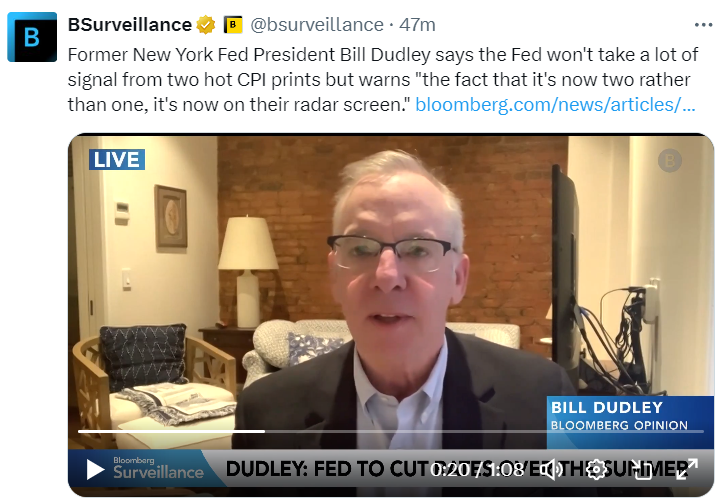Click the gold verified badge
This screenshot has width=724, height=503.
click(x=206, y=24)
